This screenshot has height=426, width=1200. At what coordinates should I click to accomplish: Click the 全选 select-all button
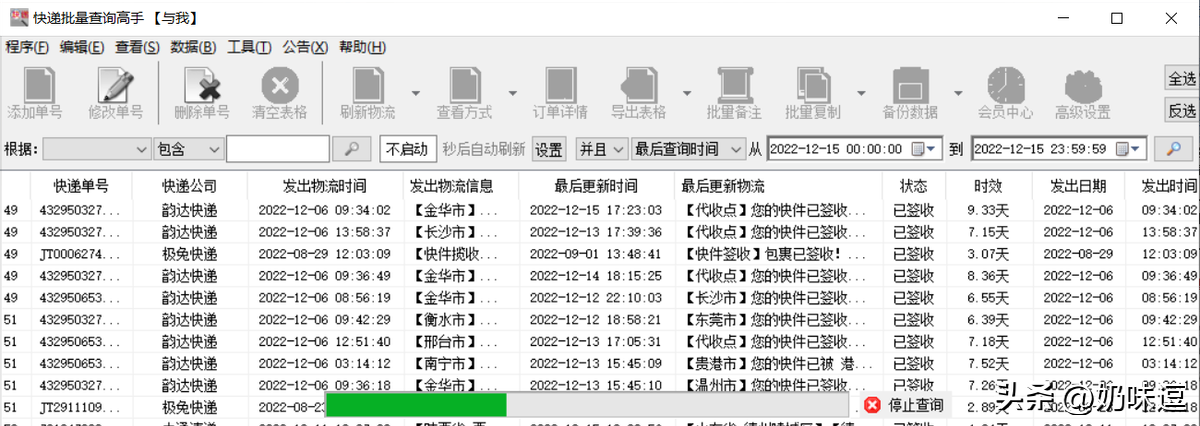point(1182,78)
